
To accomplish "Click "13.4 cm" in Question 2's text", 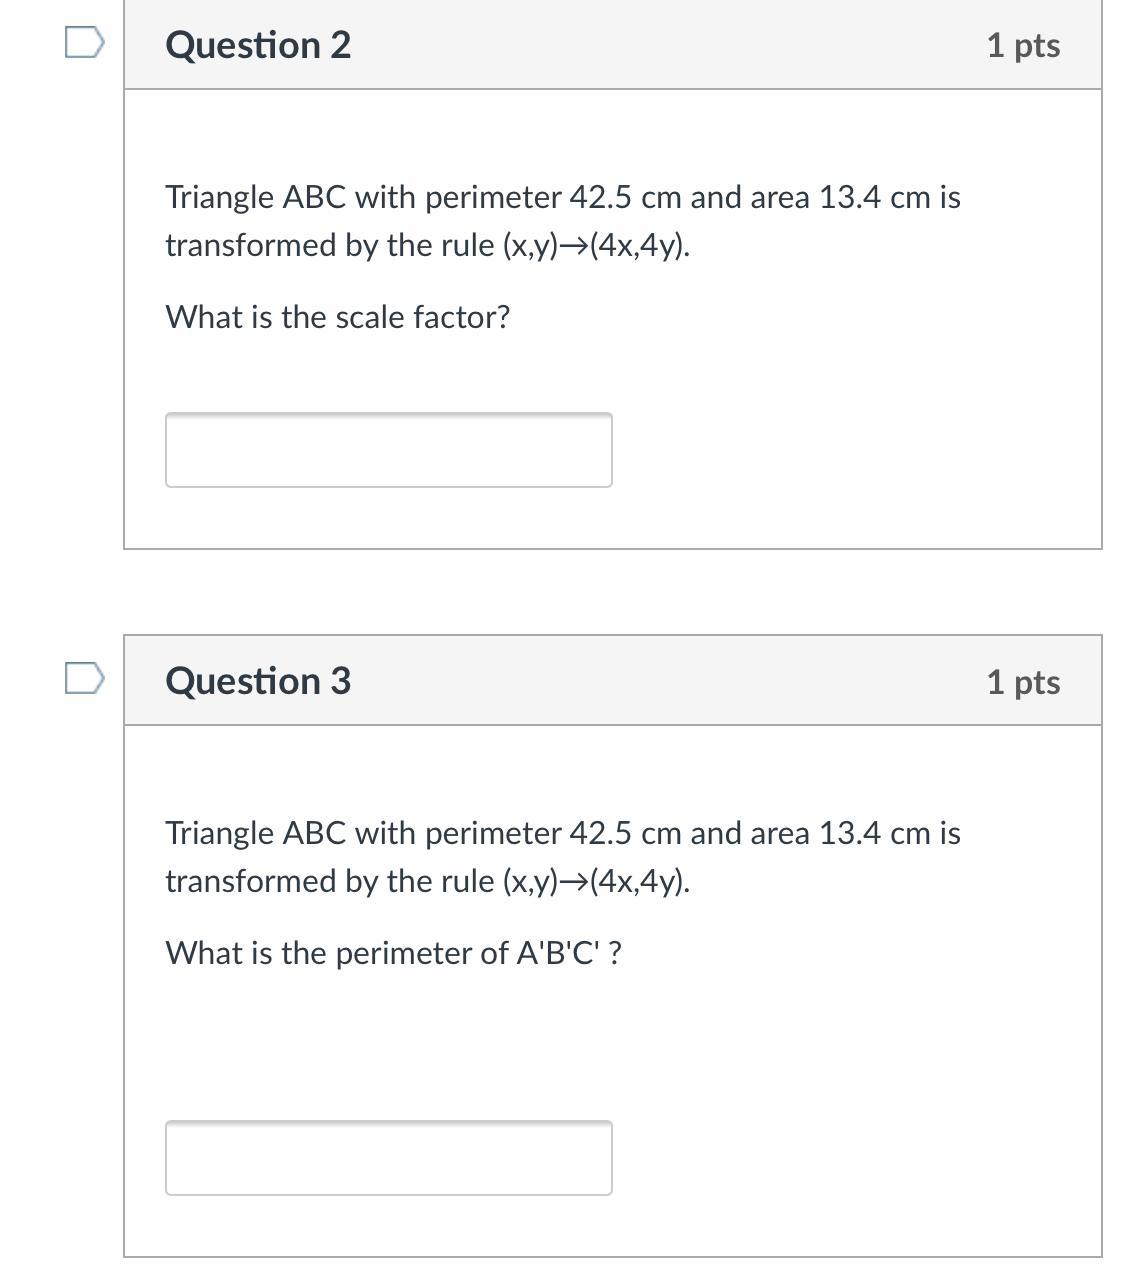I will point(874,197).
